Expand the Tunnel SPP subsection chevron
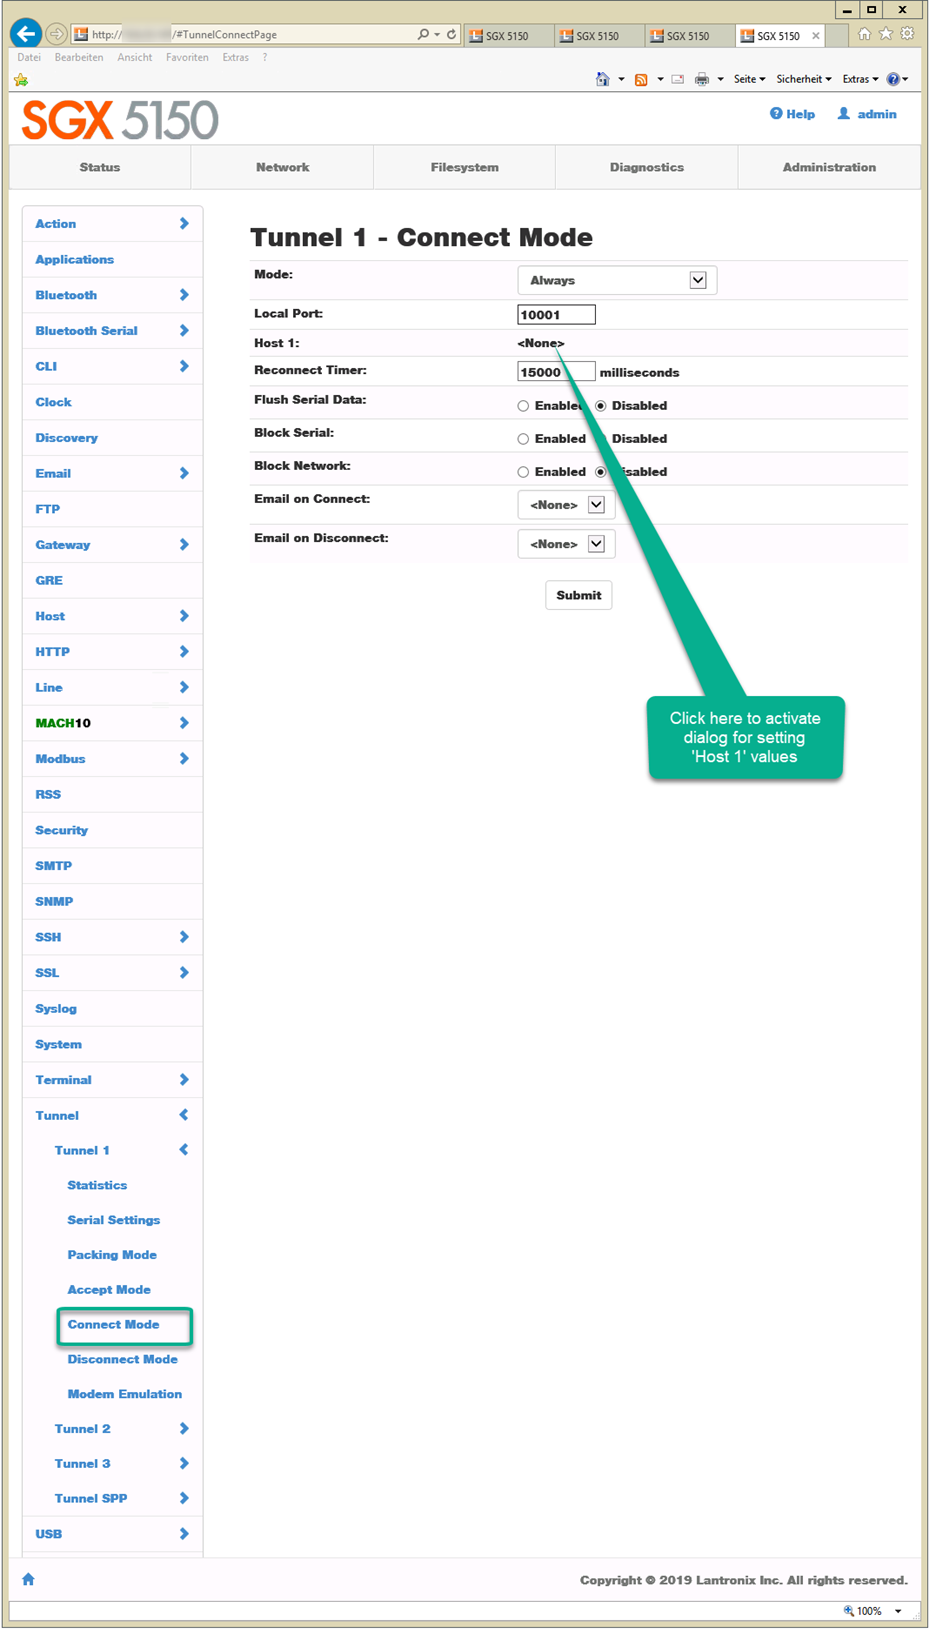 pos(184,1498)
